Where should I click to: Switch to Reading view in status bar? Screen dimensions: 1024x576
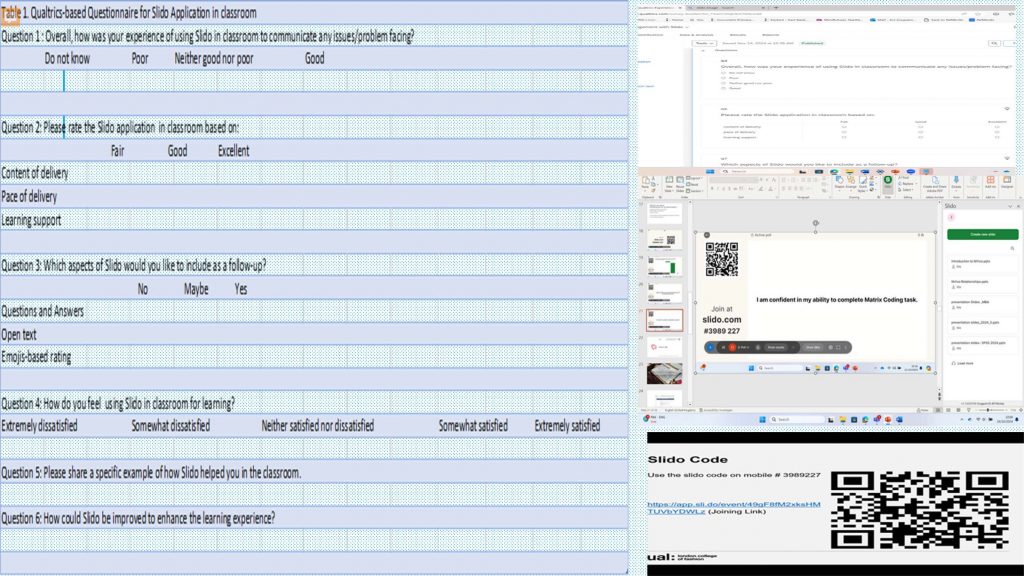959,410
